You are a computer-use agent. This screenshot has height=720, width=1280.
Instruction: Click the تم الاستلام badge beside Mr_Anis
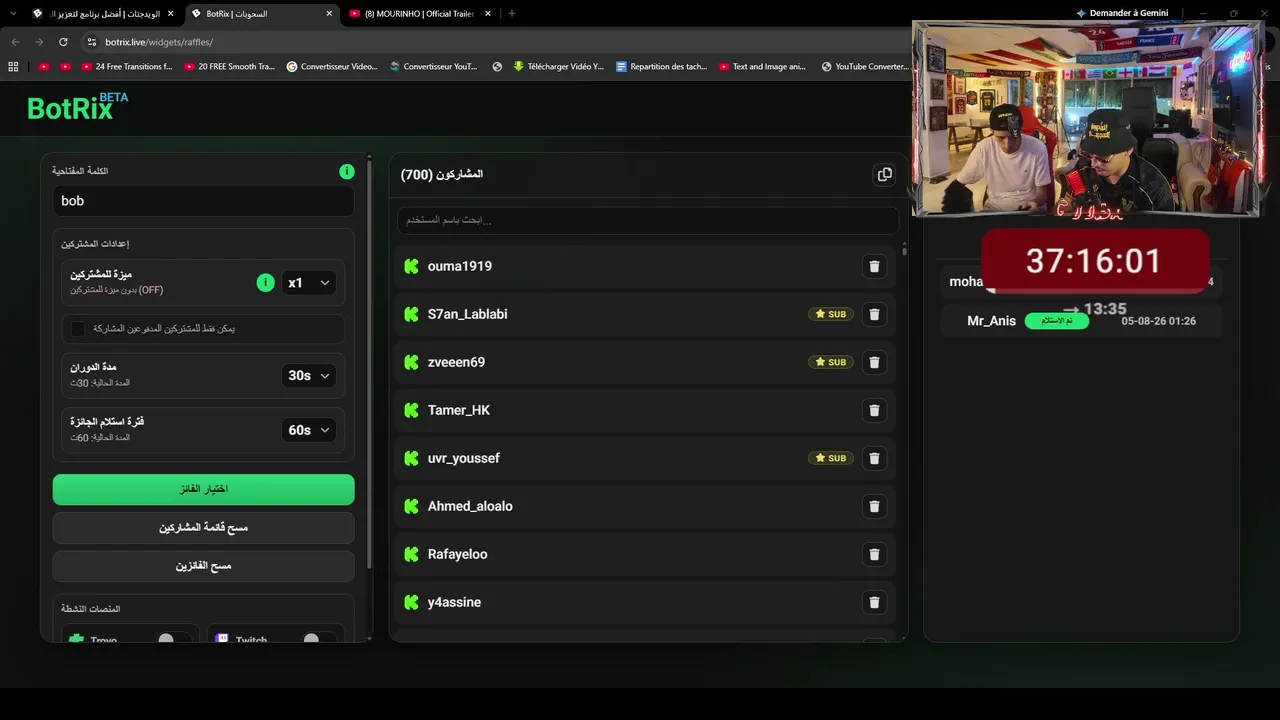pos(1056,321)
